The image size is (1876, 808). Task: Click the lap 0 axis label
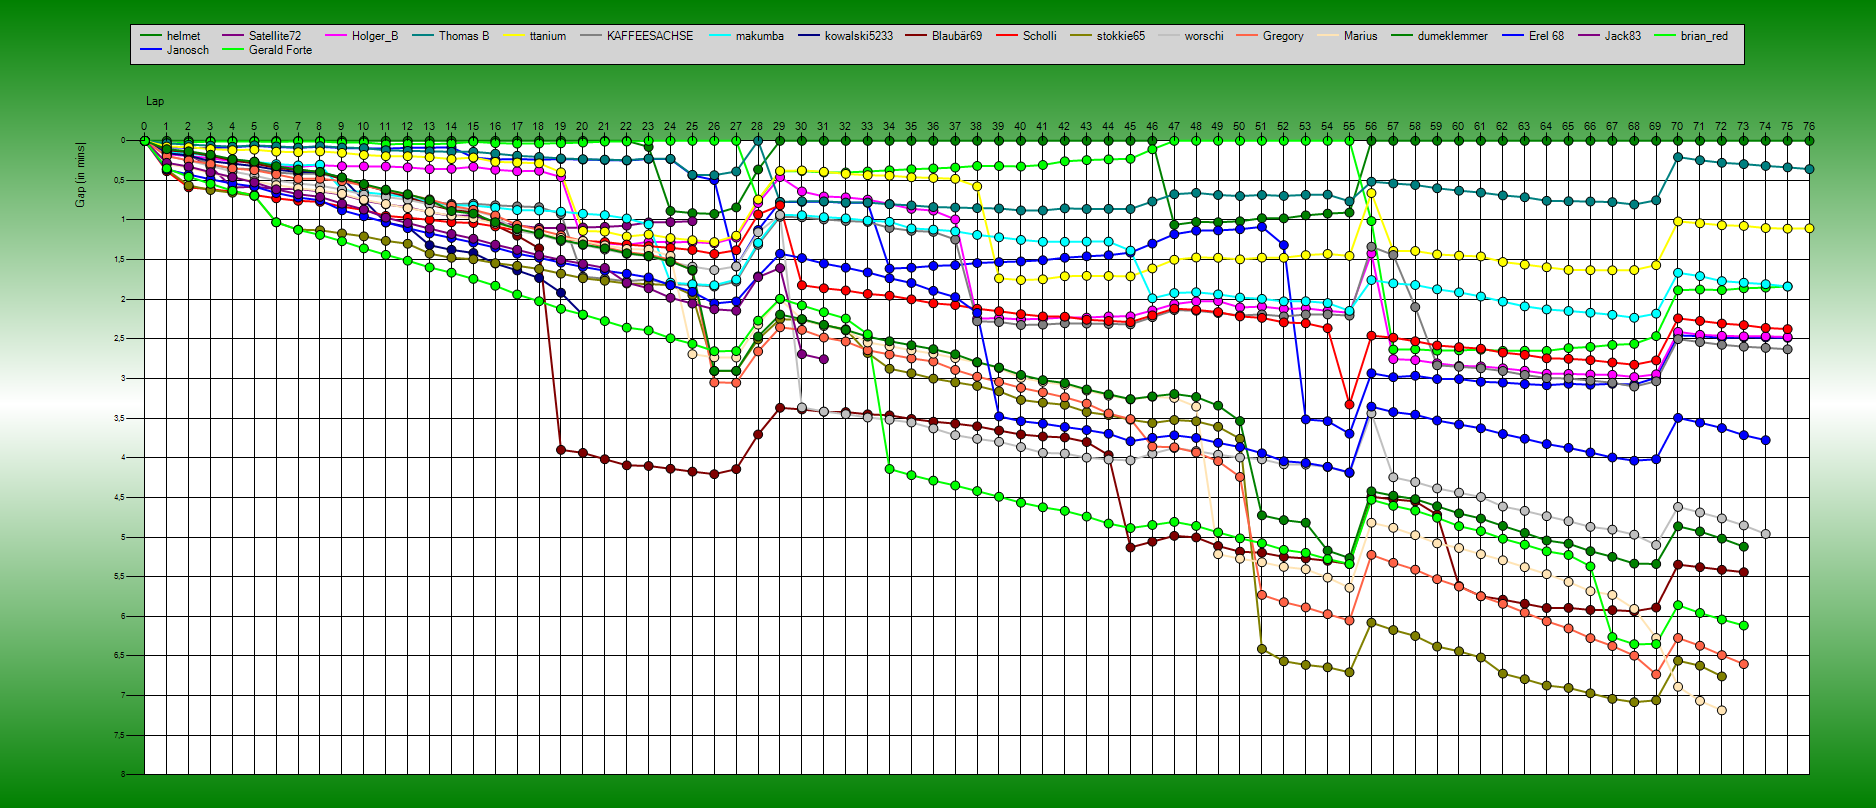(x=144, y=127)
